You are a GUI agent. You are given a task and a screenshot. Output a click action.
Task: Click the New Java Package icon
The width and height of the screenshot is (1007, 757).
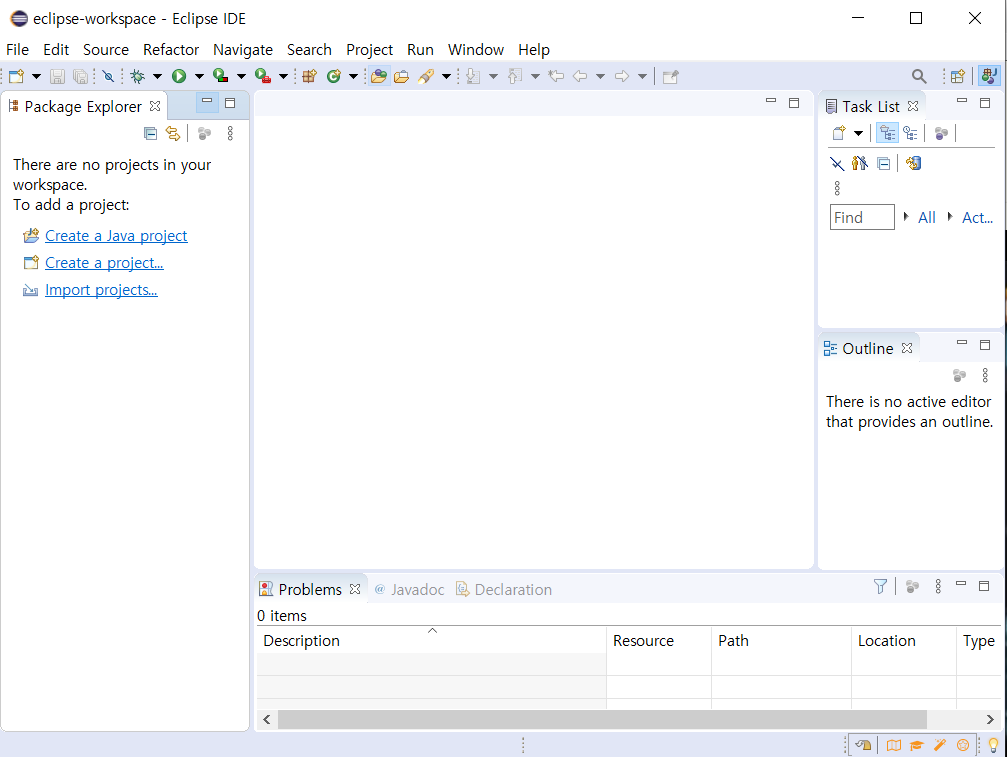[310, 76]
